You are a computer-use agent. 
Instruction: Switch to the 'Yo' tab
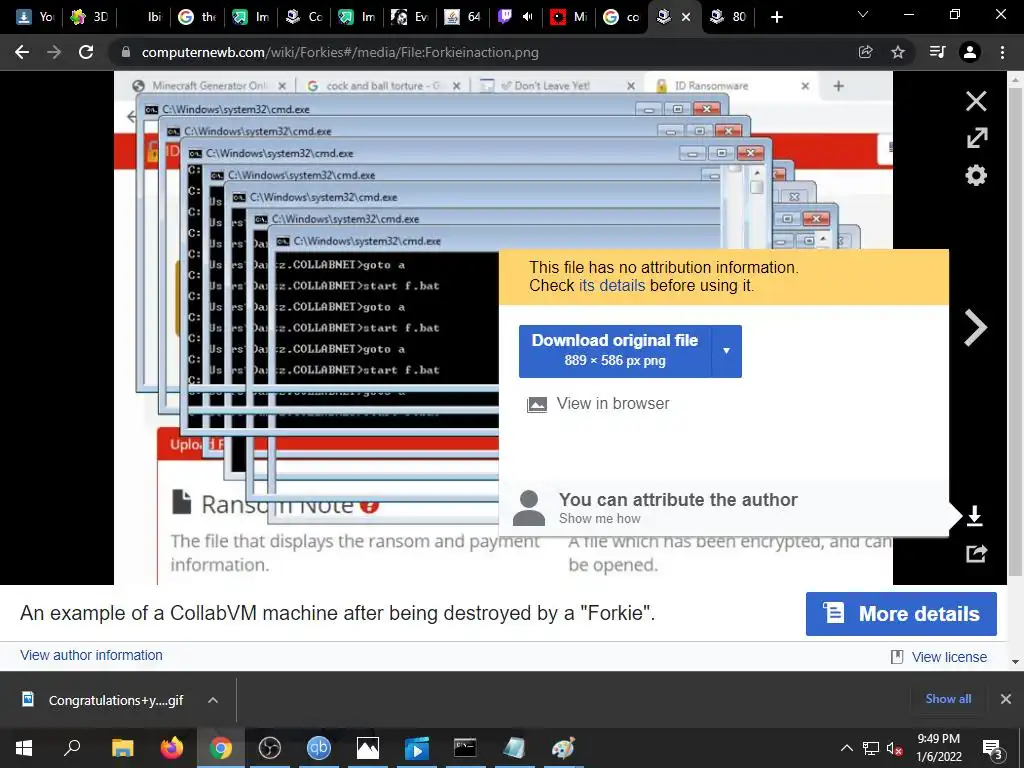35,17
